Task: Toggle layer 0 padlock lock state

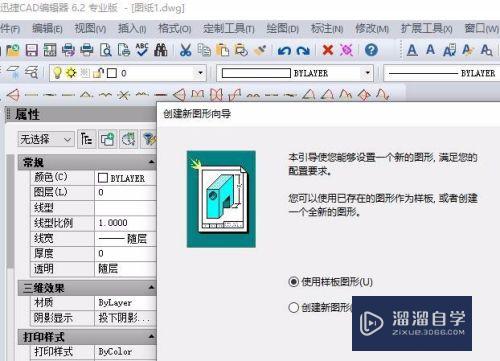Action: click(99, 73)
